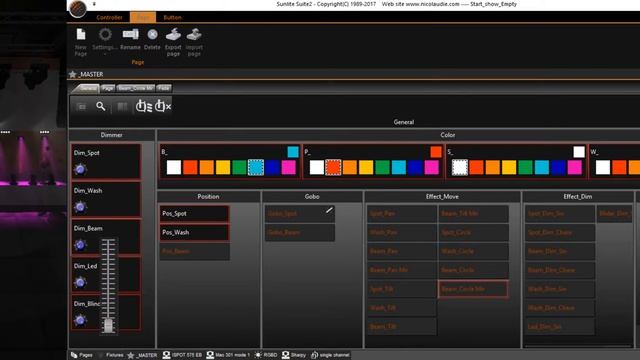640x360 pixels.
Task: Click the list view toolbar icon
Action: pyautogui.click(x=82, y=107)
